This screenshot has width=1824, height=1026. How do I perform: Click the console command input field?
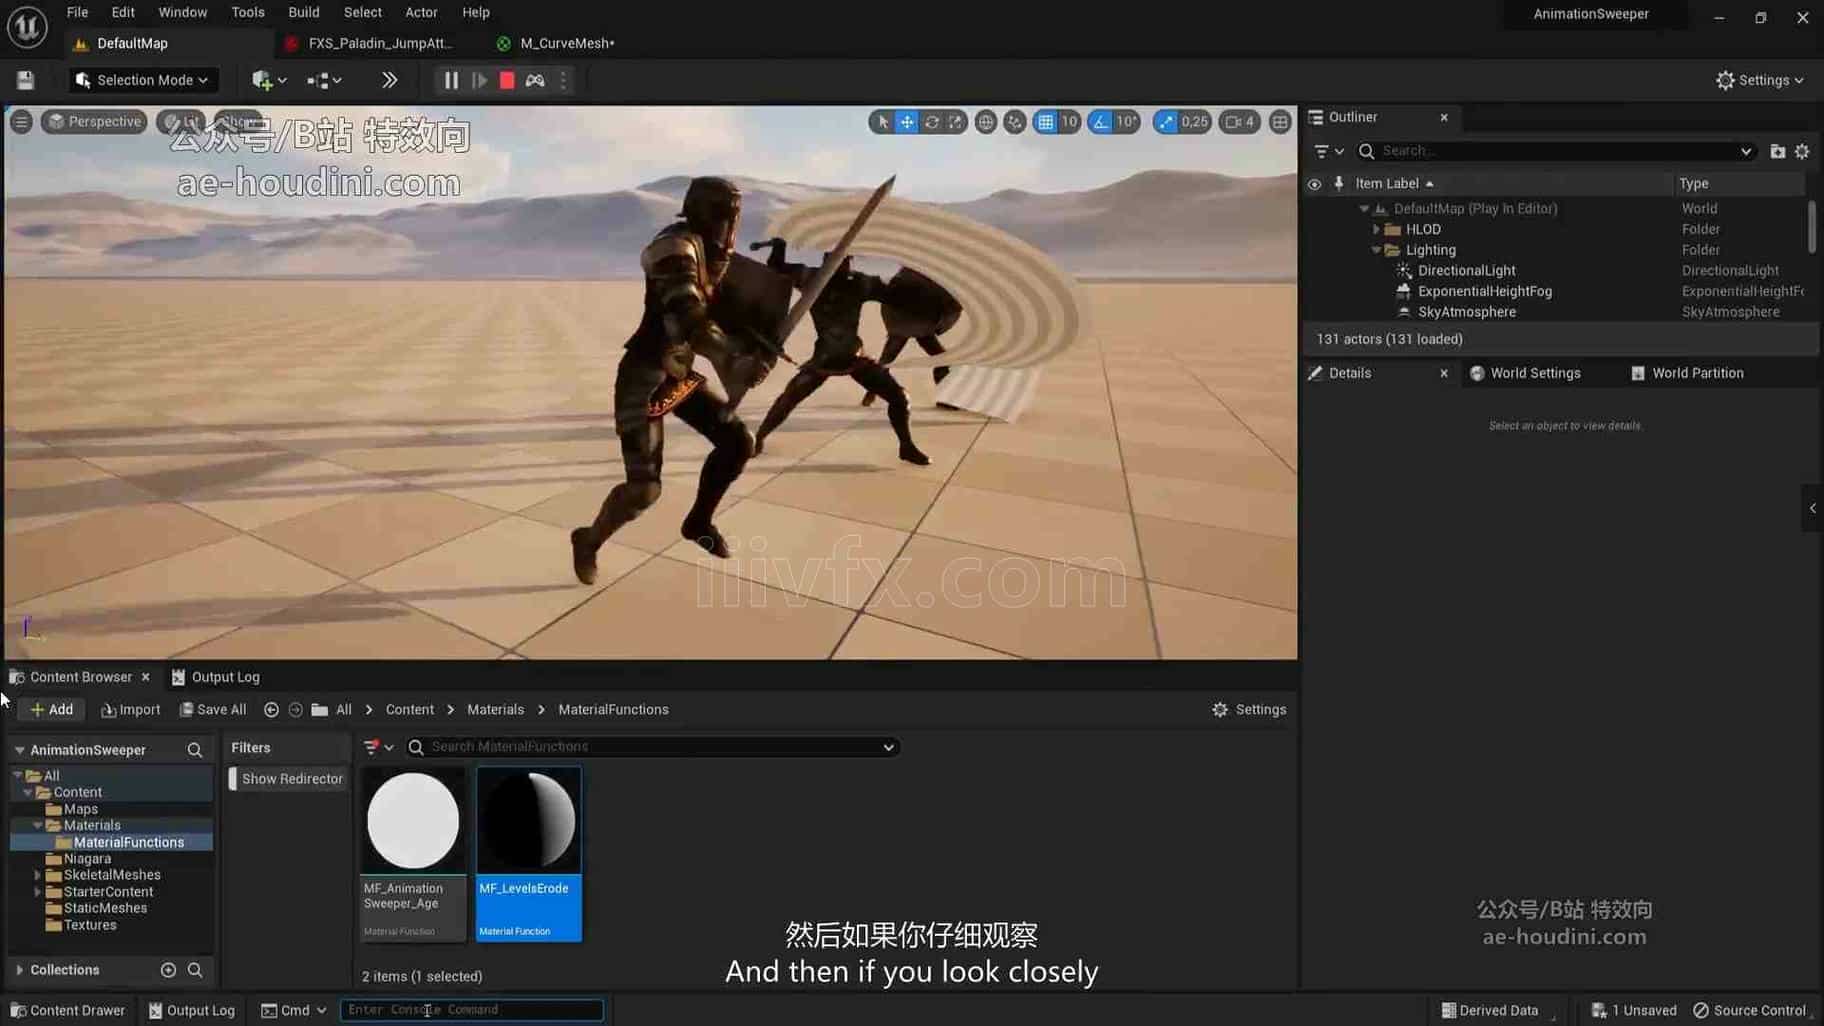coord(472,1010)
